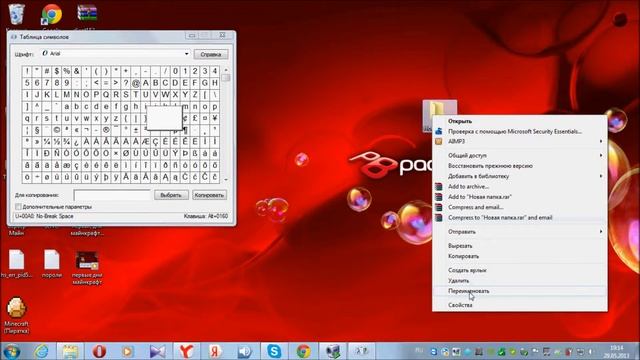
Task: Click the red Y Yandex taskbar icon
Action: (186, 351)
